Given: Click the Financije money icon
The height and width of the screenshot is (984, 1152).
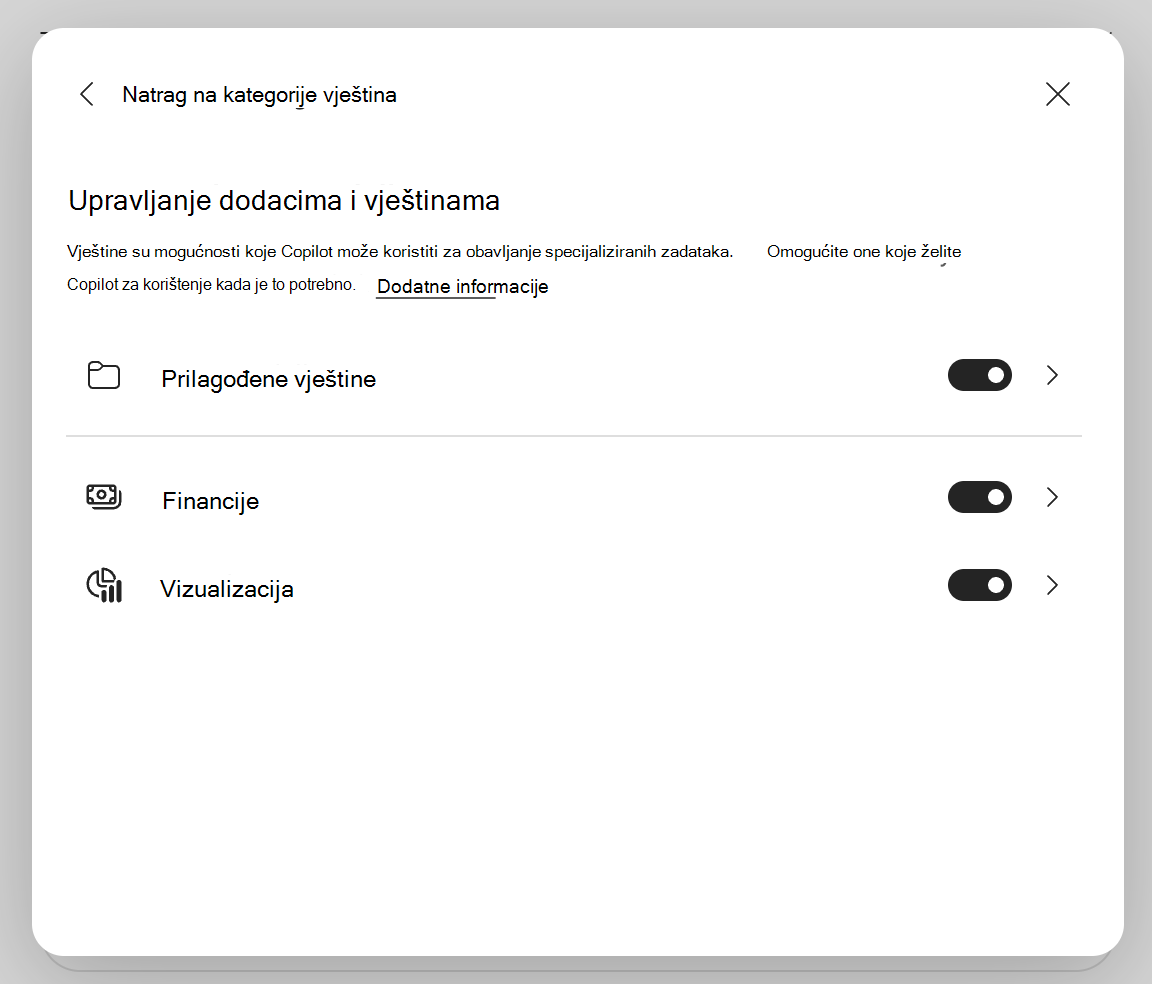Looking at the screenshot, I should 104,498.
